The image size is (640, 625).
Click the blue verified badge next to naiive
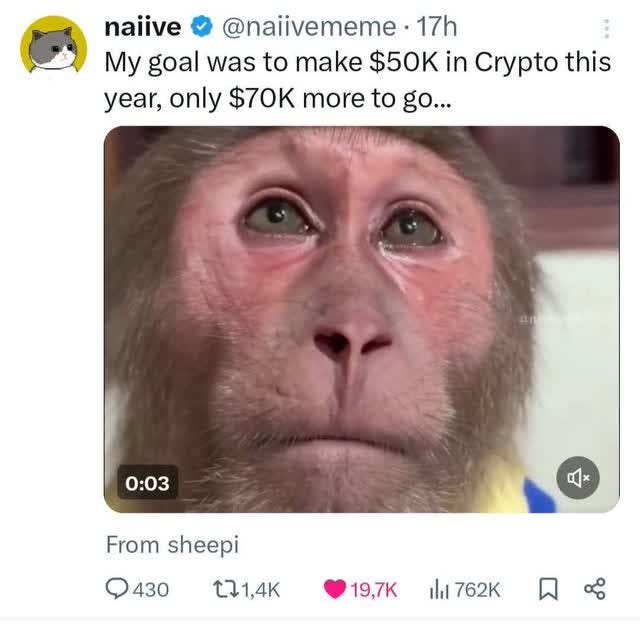tap(202, 27)
